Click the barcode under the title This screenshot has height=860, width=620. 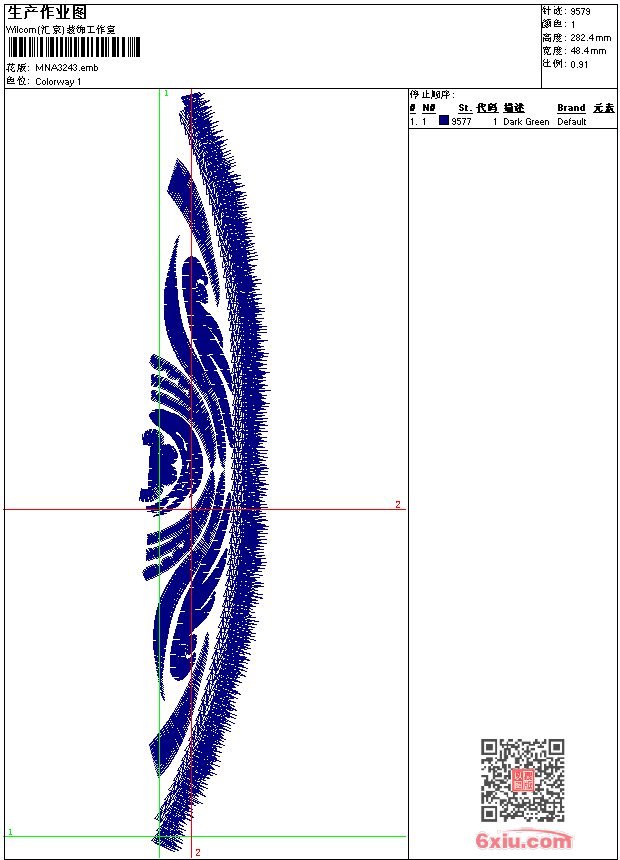(74, 47)
